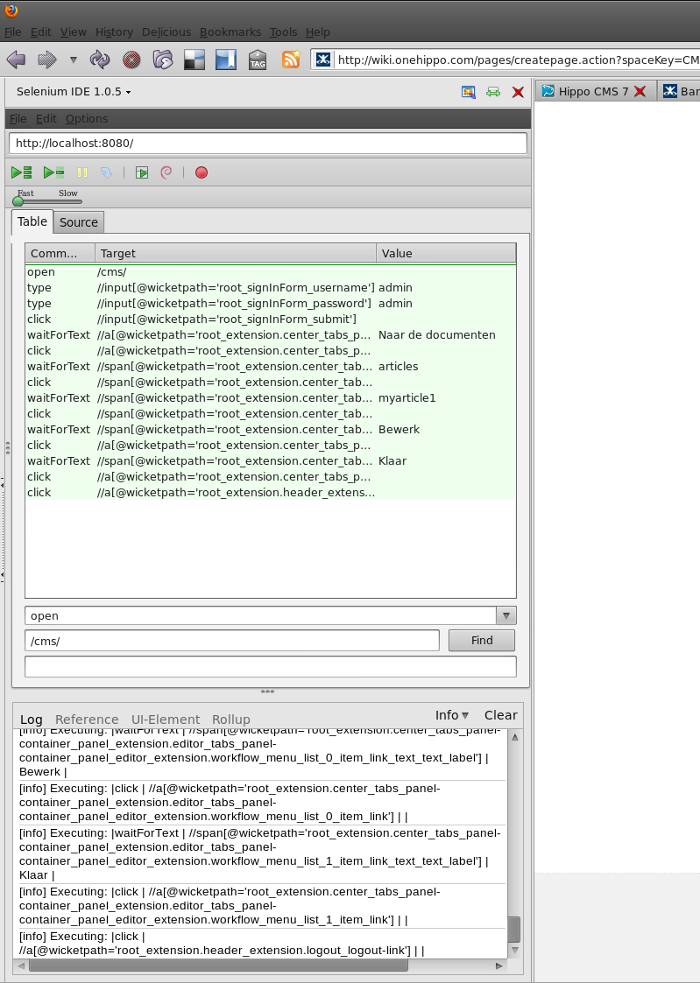
Task: Switch to the Rollup tab
Action: (231, 720)
